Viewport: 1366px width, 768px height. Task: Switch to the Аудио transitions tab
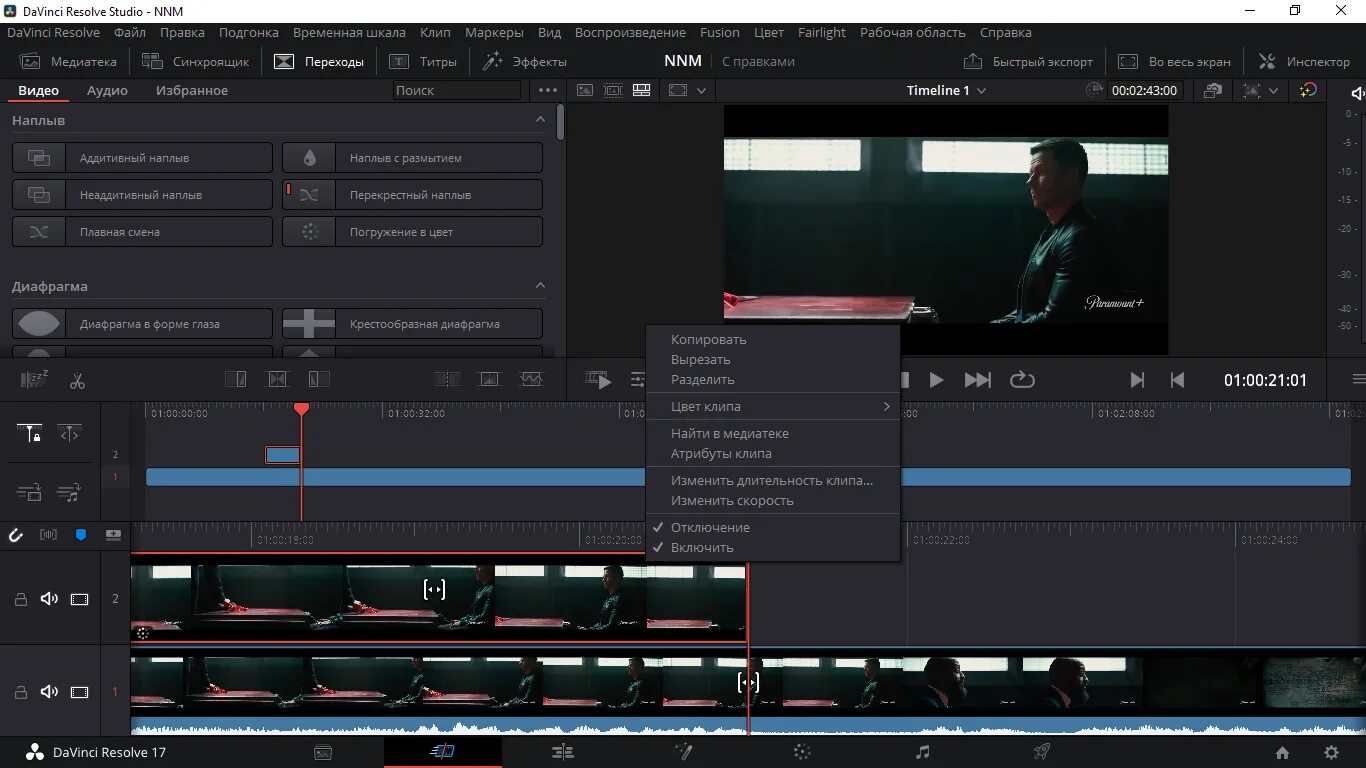coord(107,90)
